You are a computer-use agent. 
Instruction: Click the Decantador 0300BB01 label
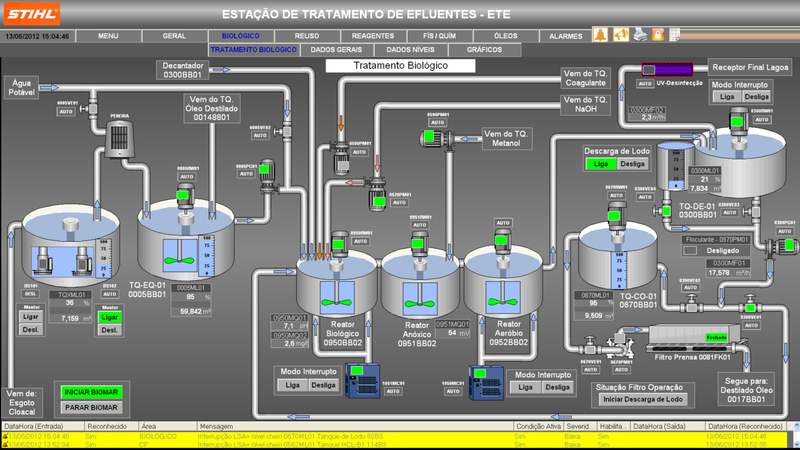(x=183, y=70)
